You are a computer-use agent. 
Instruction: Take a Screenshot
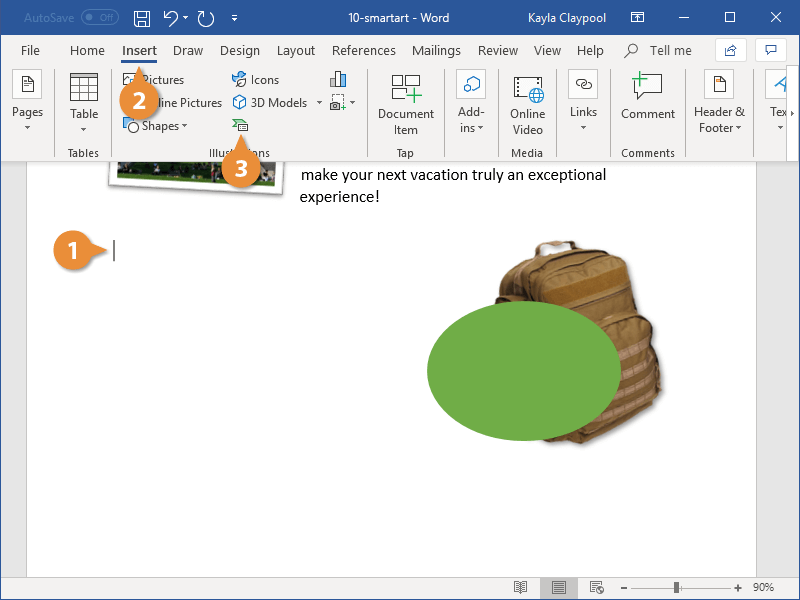click(340, 102)
